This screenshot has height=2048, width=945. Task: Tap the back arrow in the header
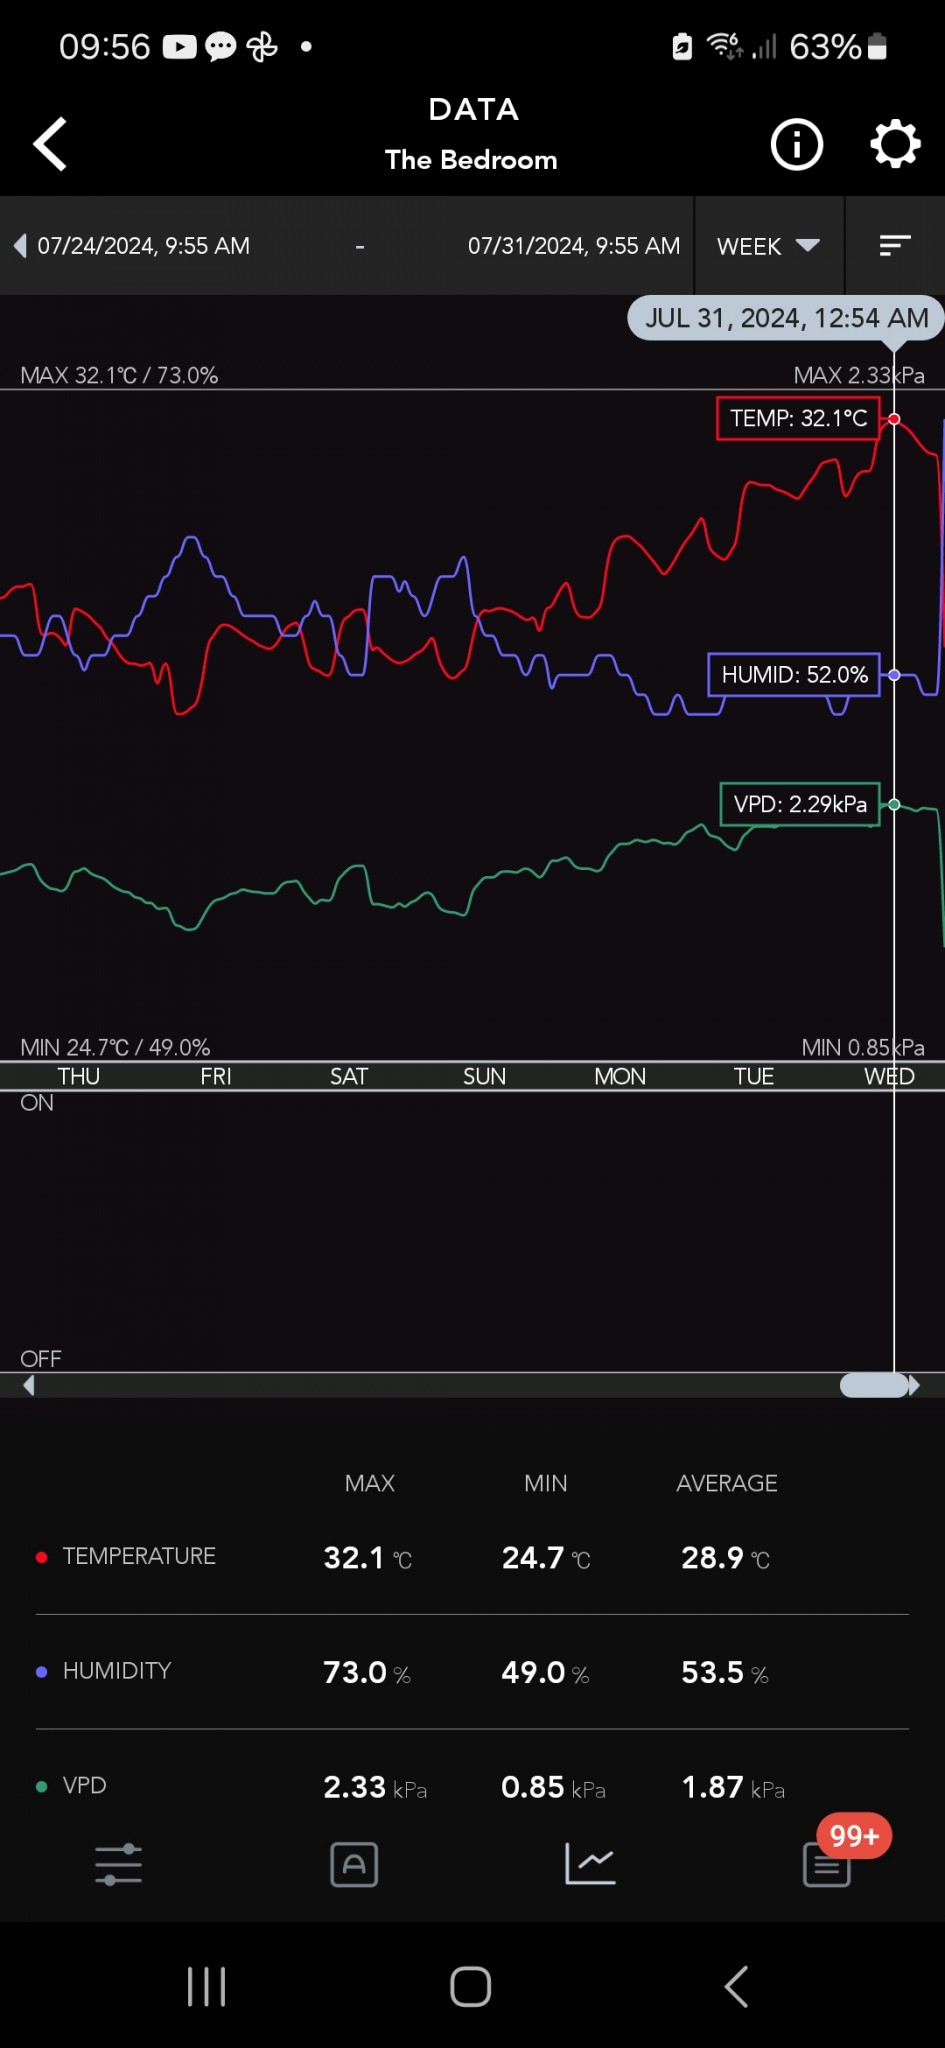pos(51,144)
